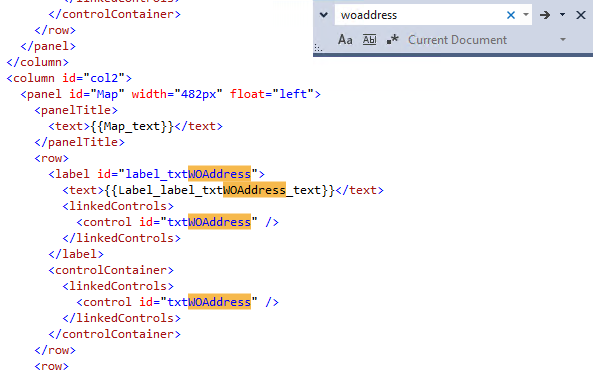This screenshot has width=593, height=375.
Task: Toggle replace mode chevron in Find box
Action: pos(324,15)
